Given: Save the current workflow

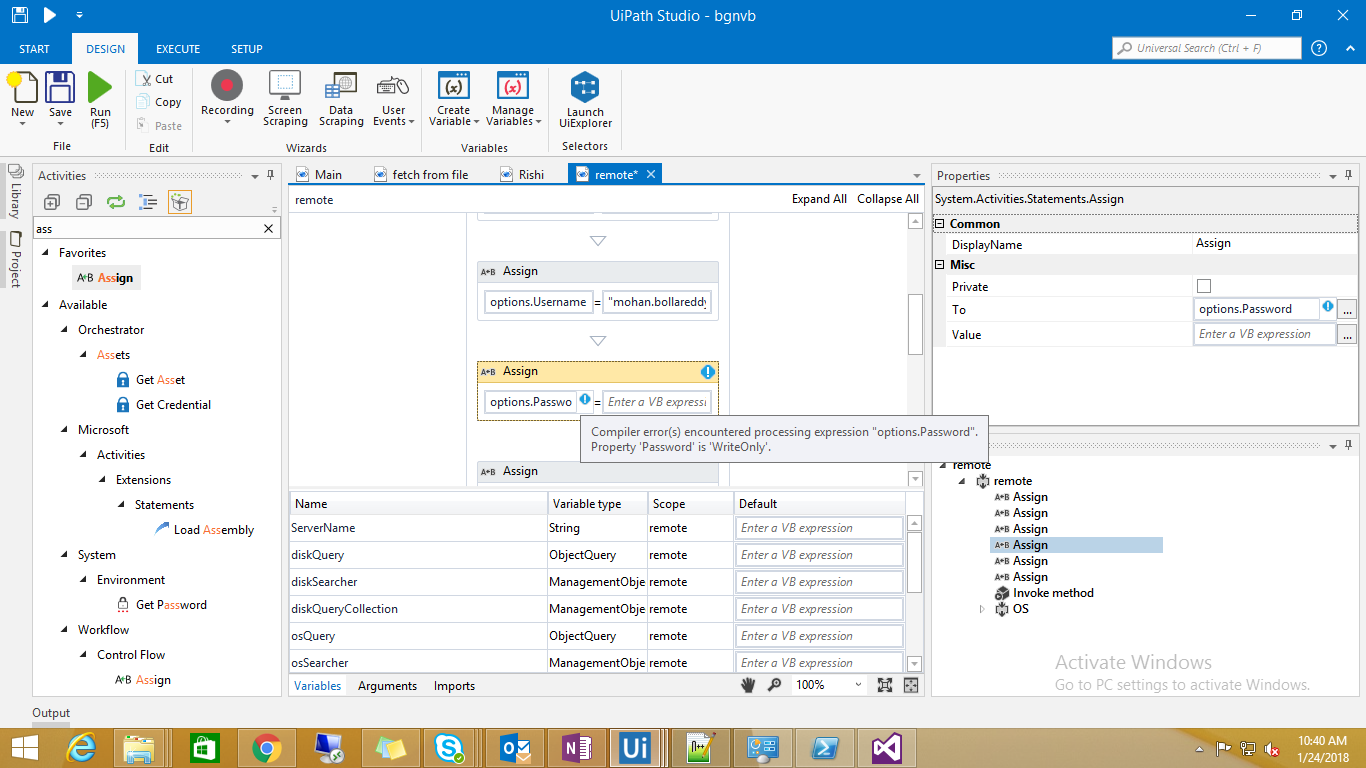Looking at the screenshot, I should 61,87.
